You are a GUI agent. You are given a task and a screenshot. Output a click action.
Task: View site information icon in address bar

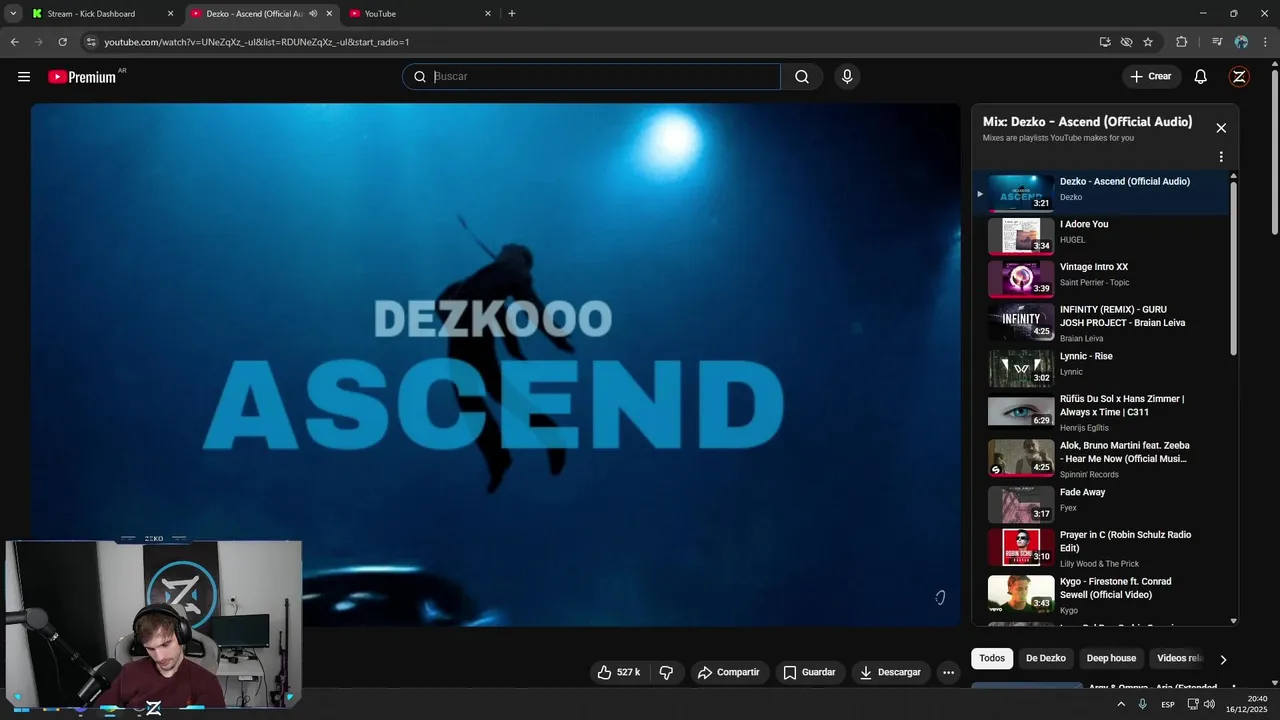(91, 42)
